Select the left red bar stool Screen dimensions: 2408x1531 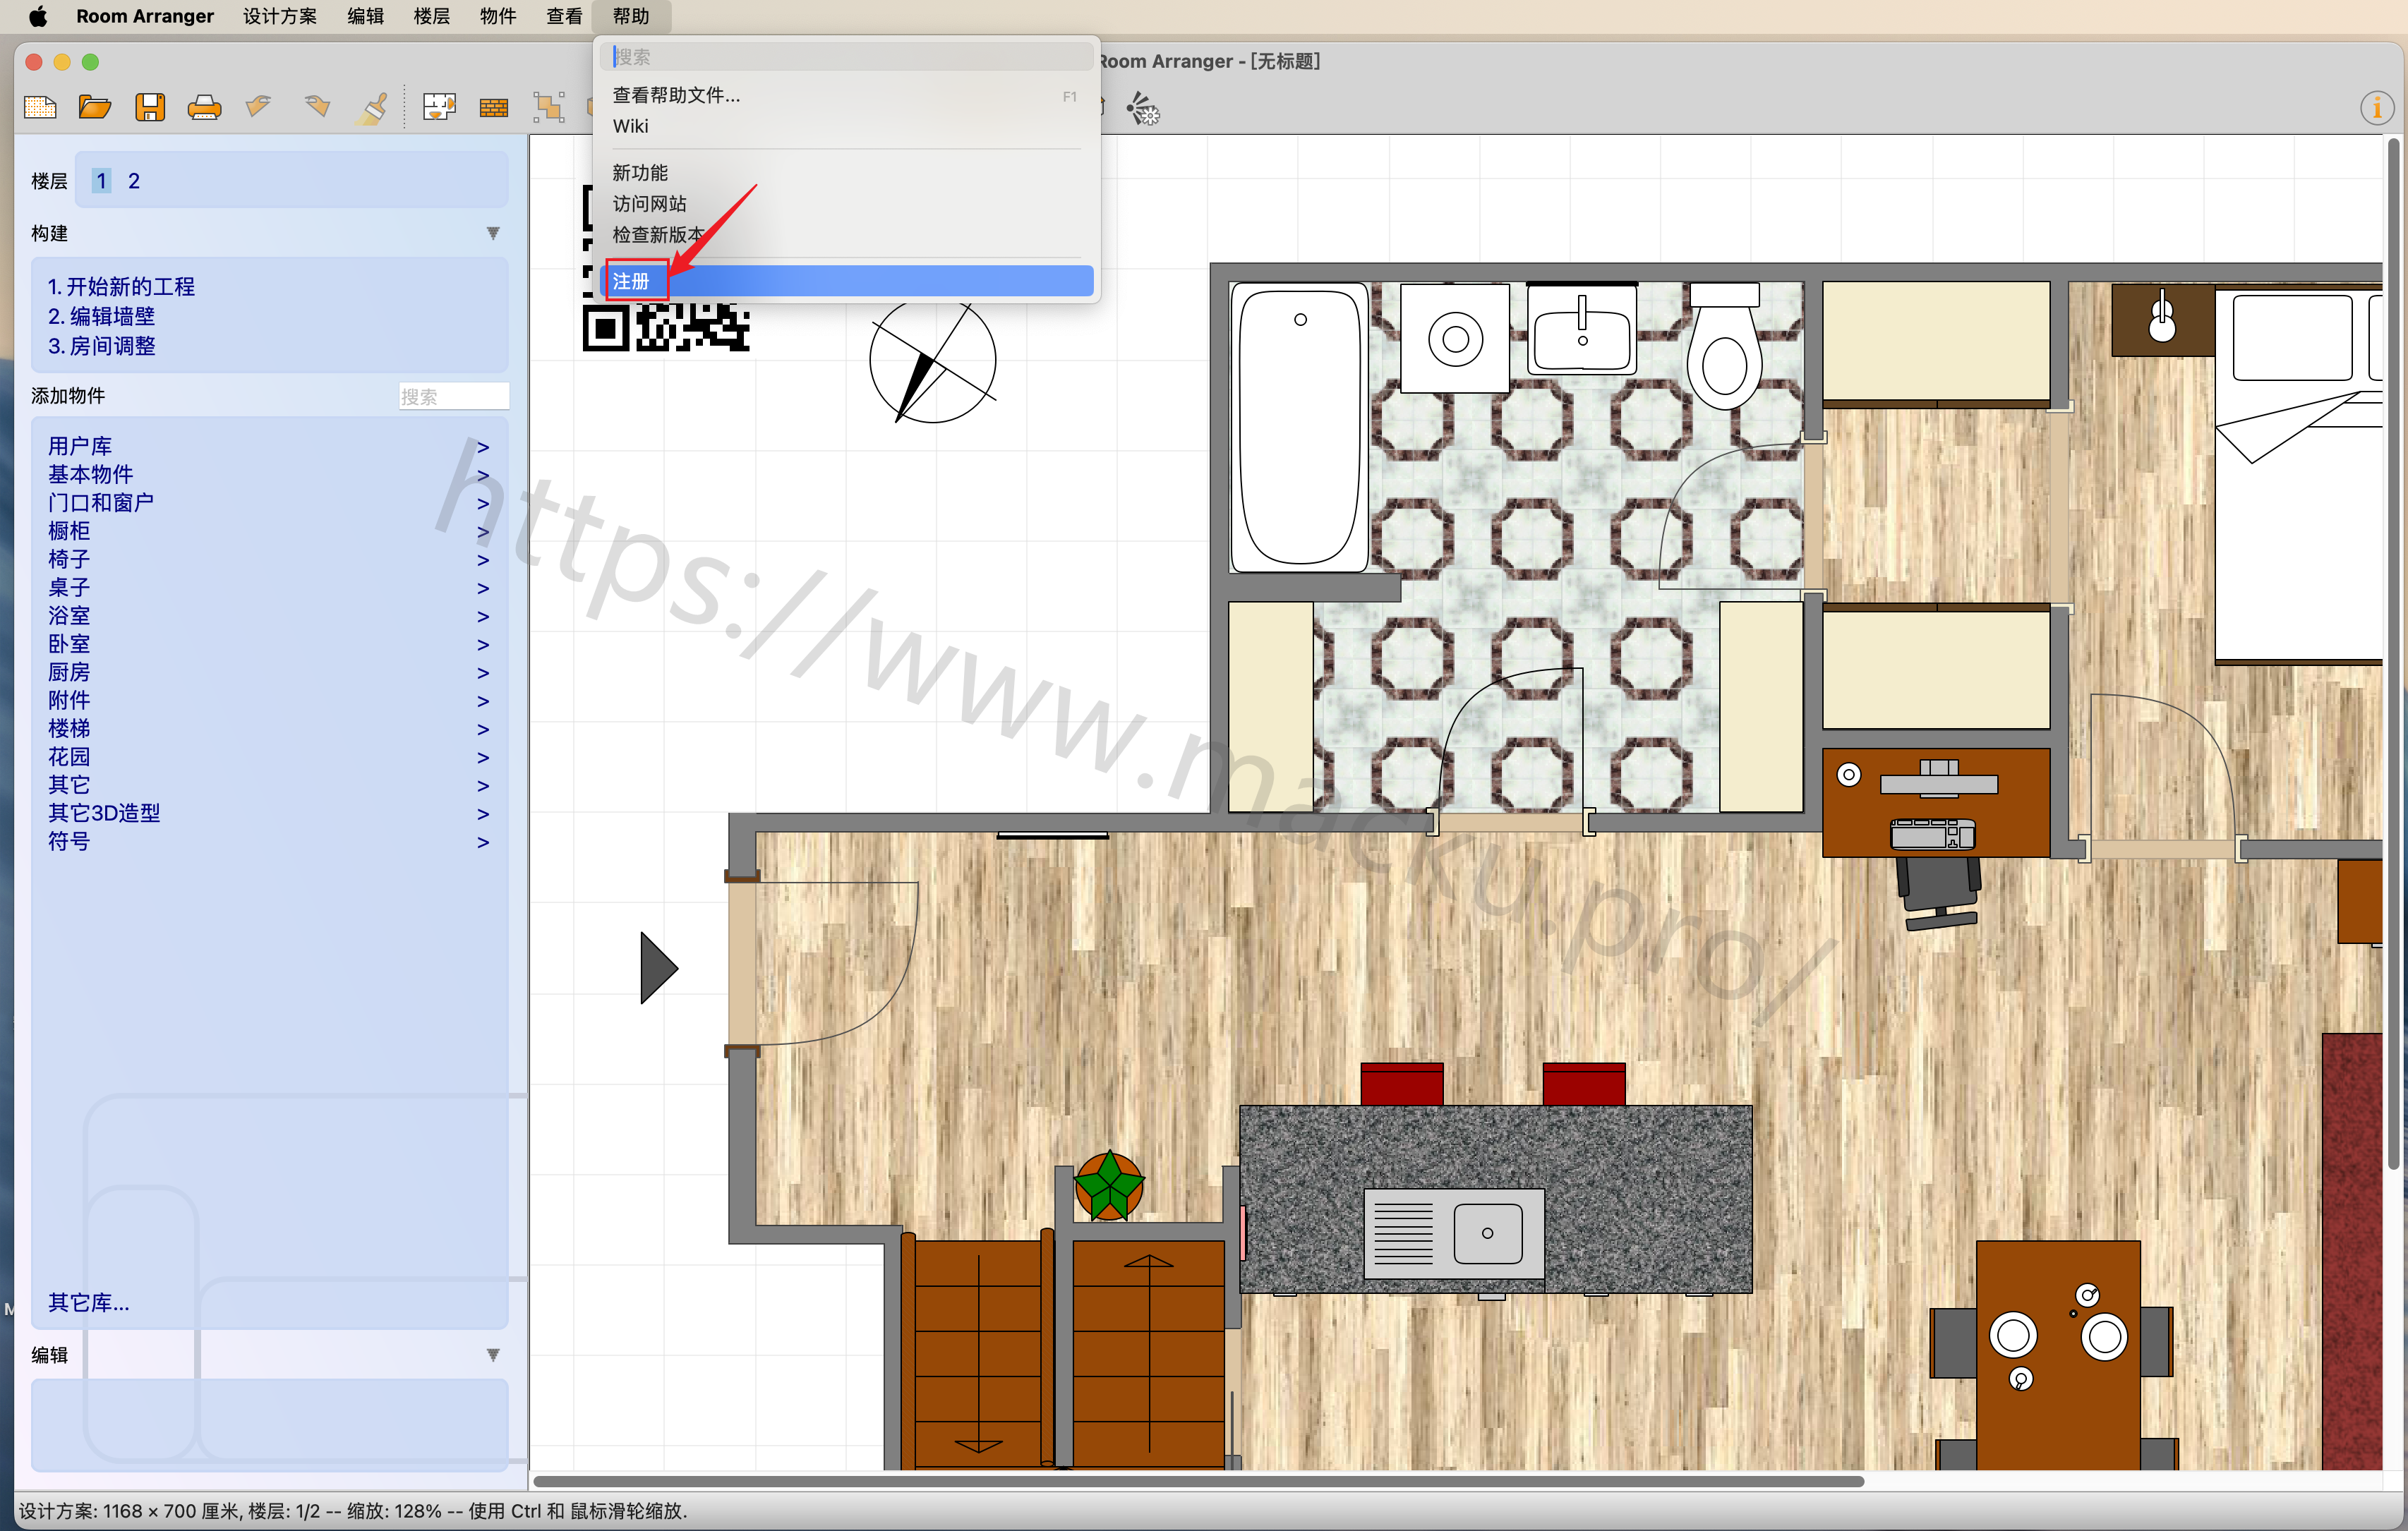(1402, 1083)
